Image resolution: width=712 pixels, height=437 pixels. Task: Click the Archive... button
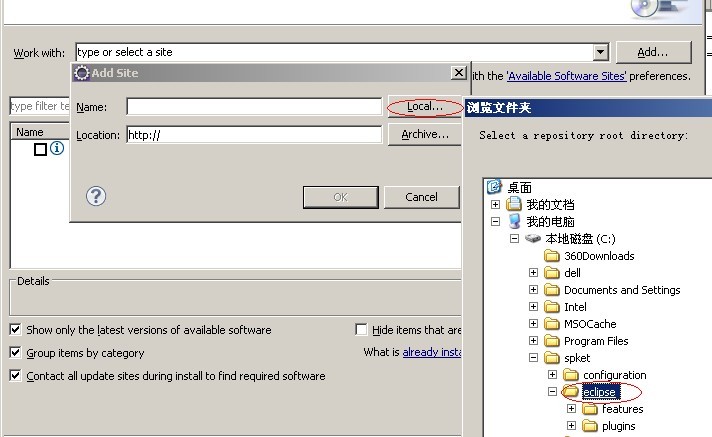click(424, 134)
